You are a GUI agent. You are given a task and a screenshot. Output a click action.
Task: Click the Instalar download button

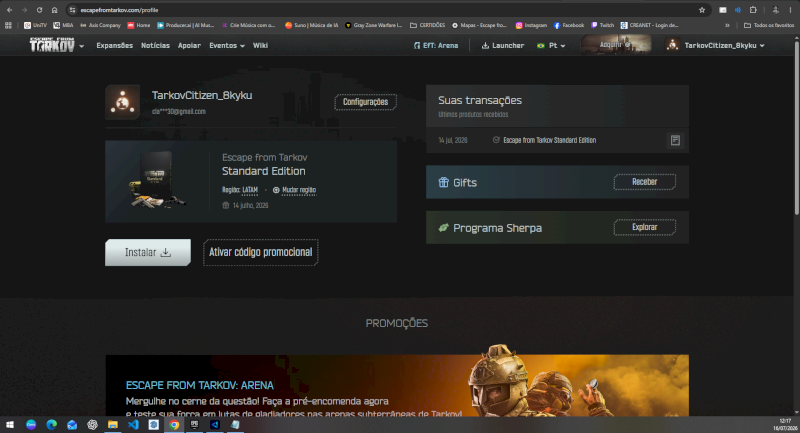148,252
